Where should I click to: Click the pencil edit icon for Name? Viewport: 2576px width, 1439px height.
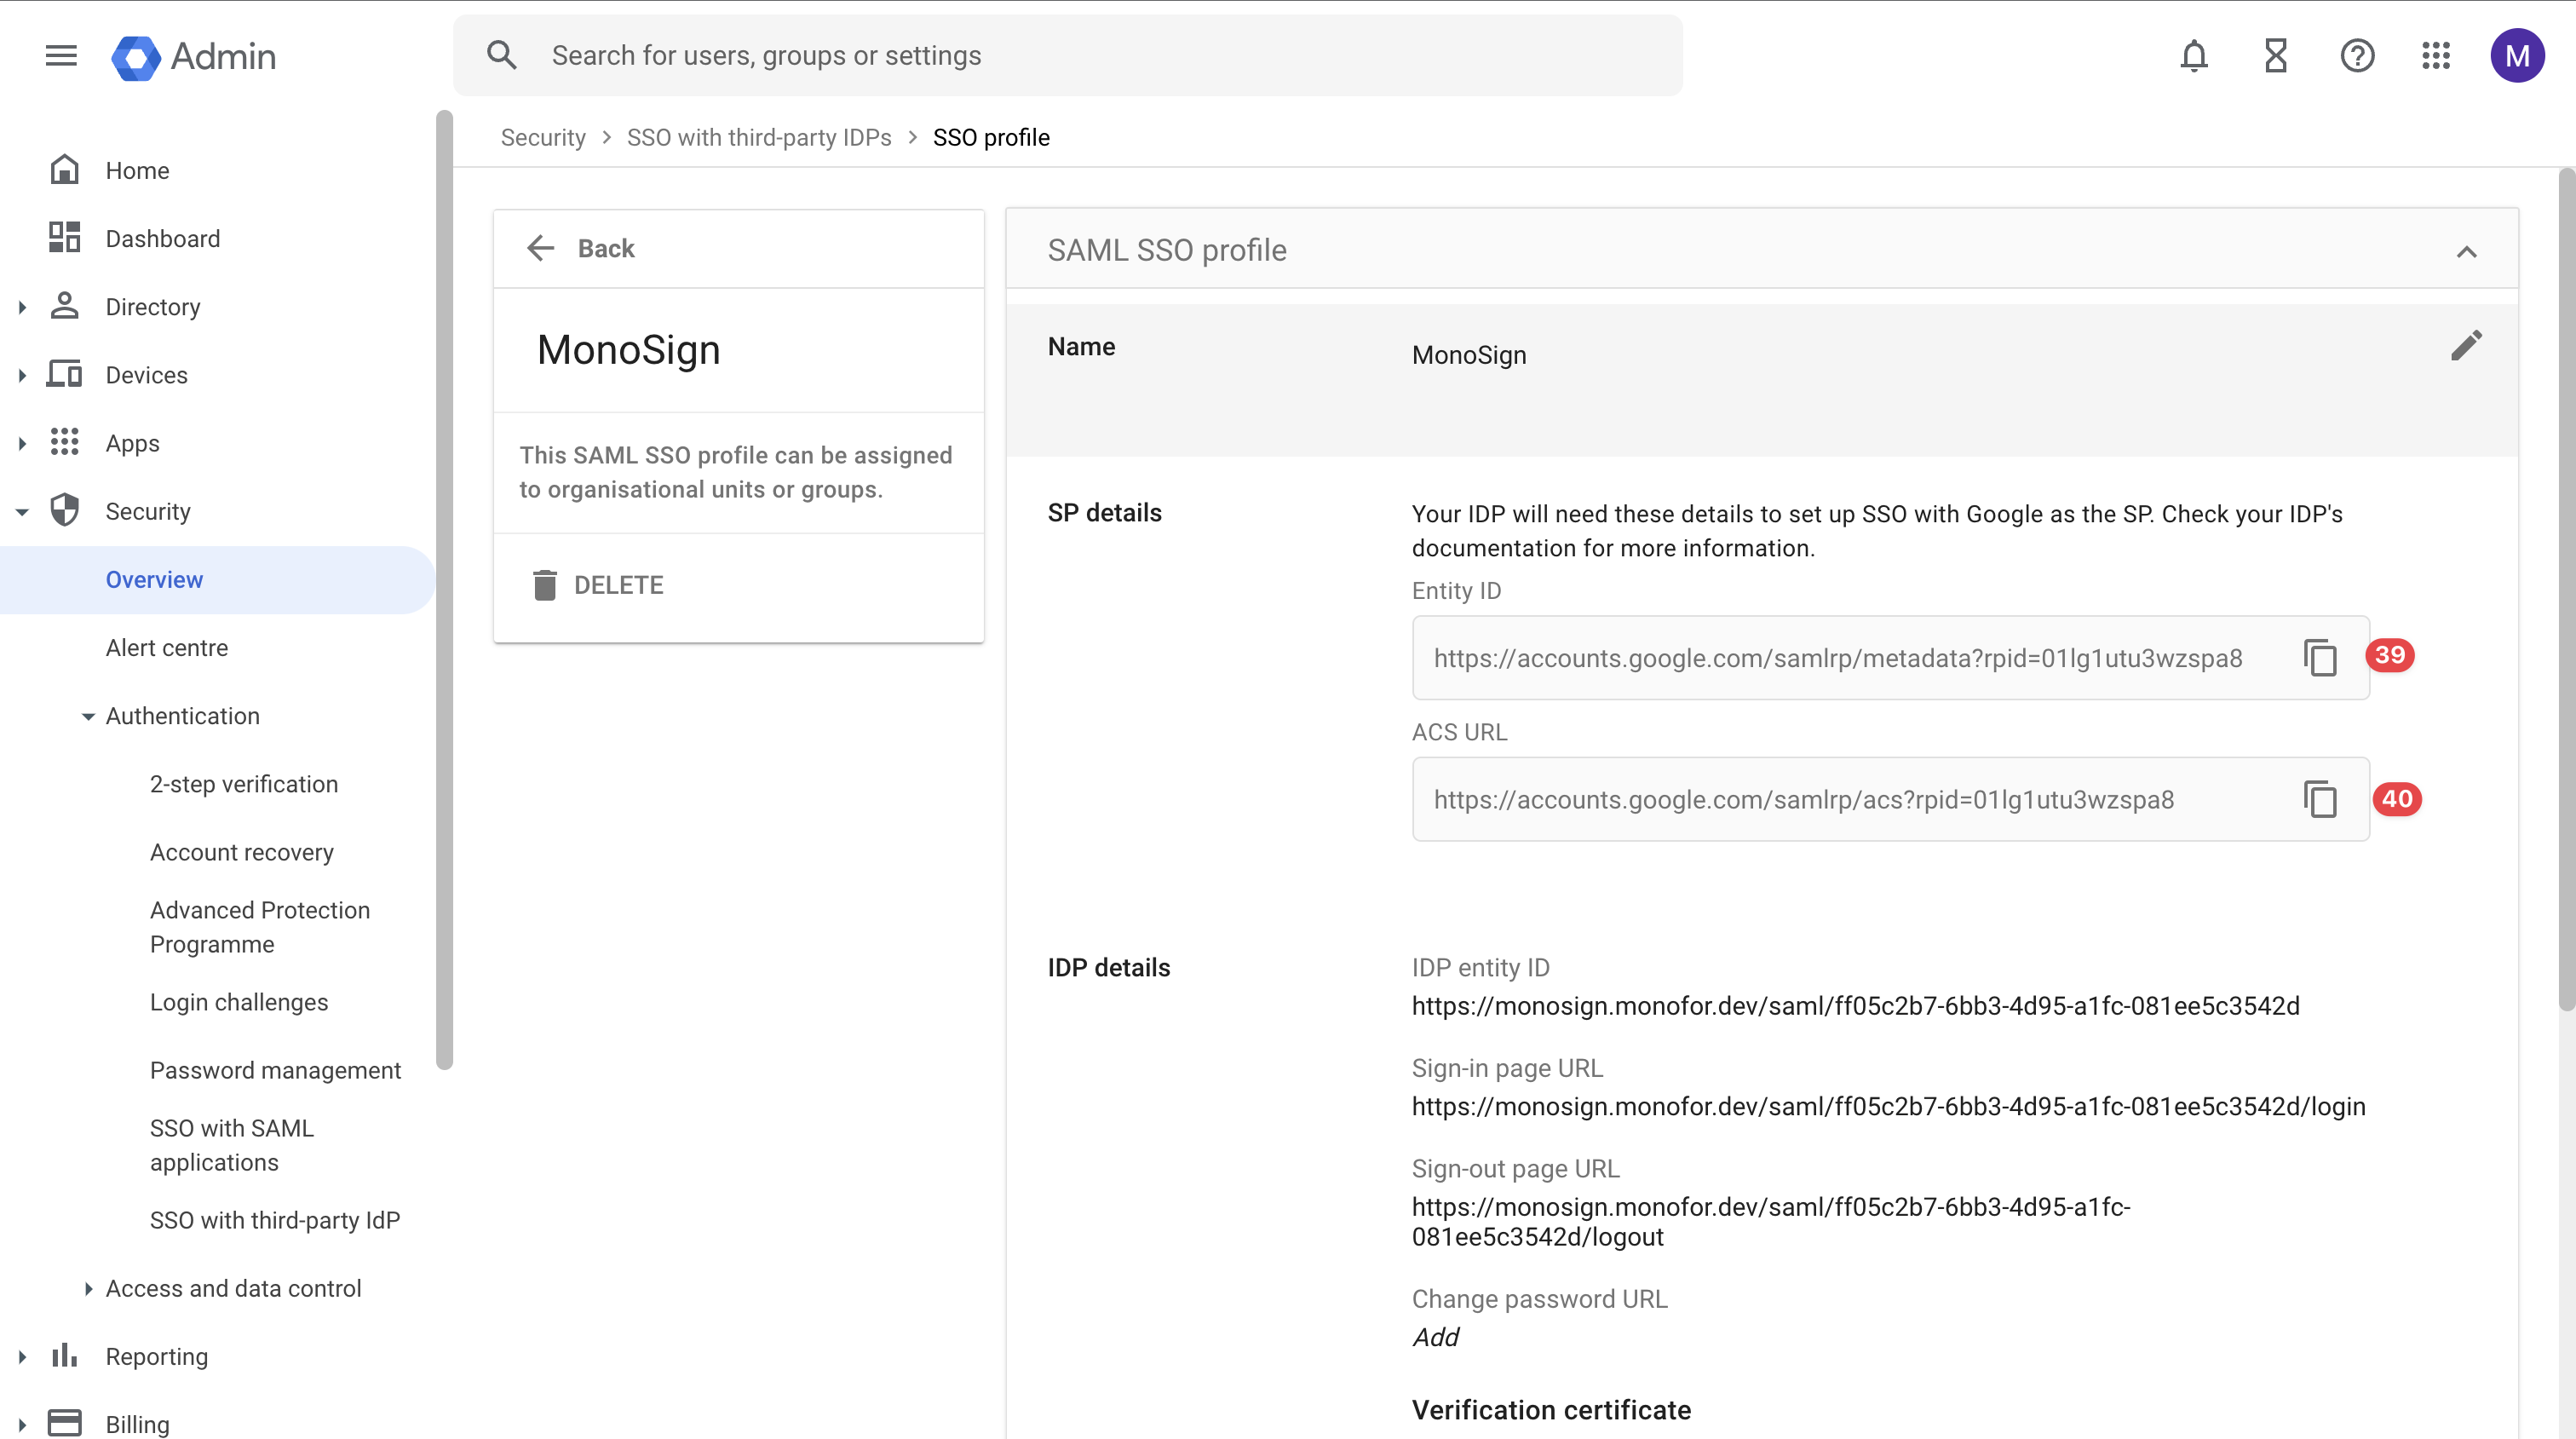pos(2465,346)
